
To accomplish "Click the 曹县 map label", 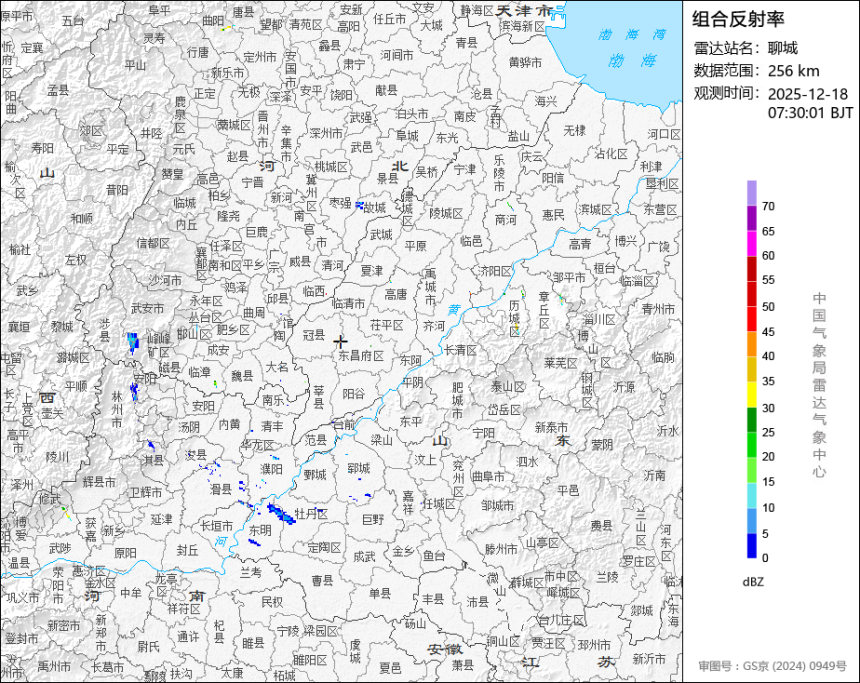I will coord(322,580).
